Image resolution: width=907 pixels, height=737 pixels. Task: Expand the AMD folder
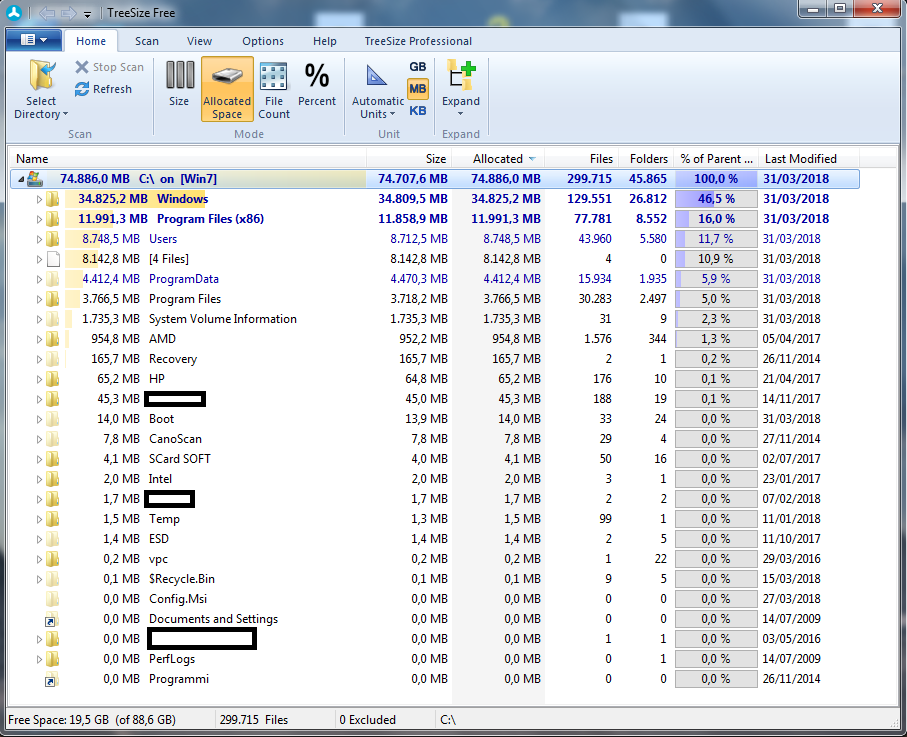[39, 340]
